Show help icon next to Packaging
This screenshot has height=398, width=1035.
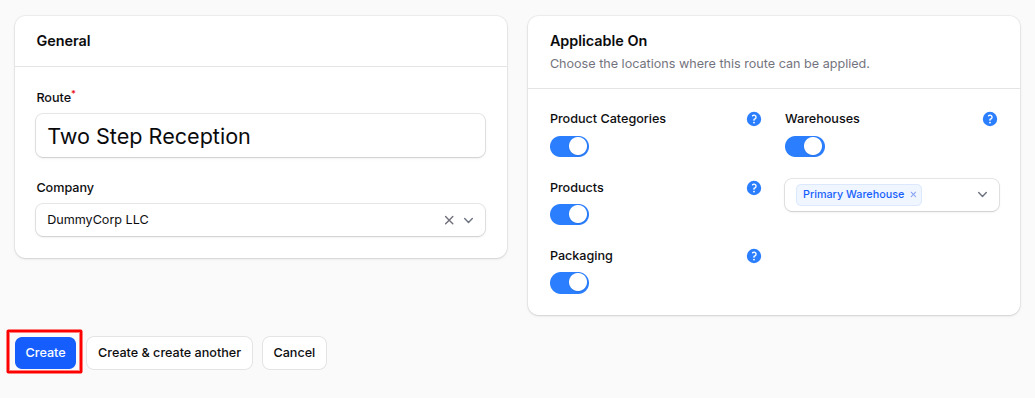754,255
